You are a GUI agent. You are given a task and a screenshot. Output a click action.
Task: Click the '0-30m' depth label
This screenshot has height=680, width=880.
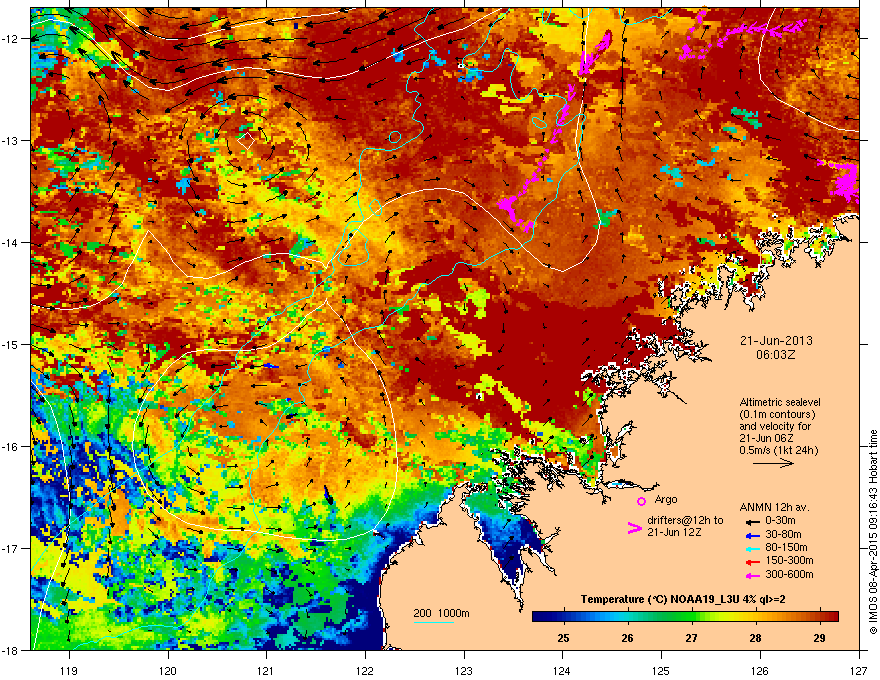click(780, 521)
